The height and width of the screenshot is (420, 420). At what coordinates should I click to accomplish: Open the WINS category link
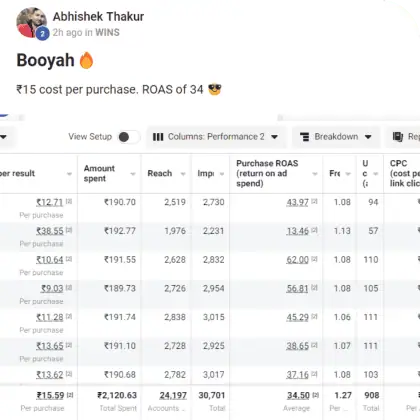pos(107,32)
